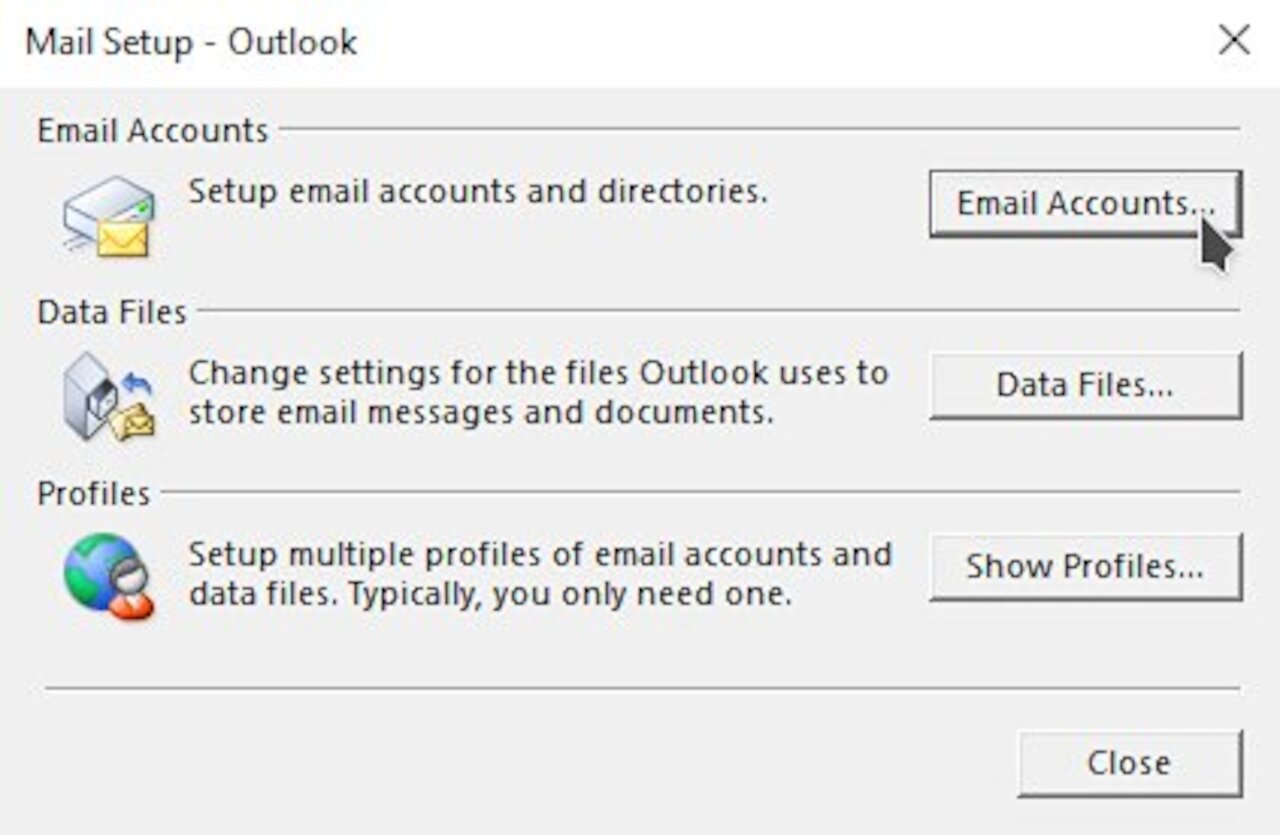This screenshot has width=1280, height=835.
Task: Click the Mail Setup - Outlook title text
Action: tap(190, 42)
